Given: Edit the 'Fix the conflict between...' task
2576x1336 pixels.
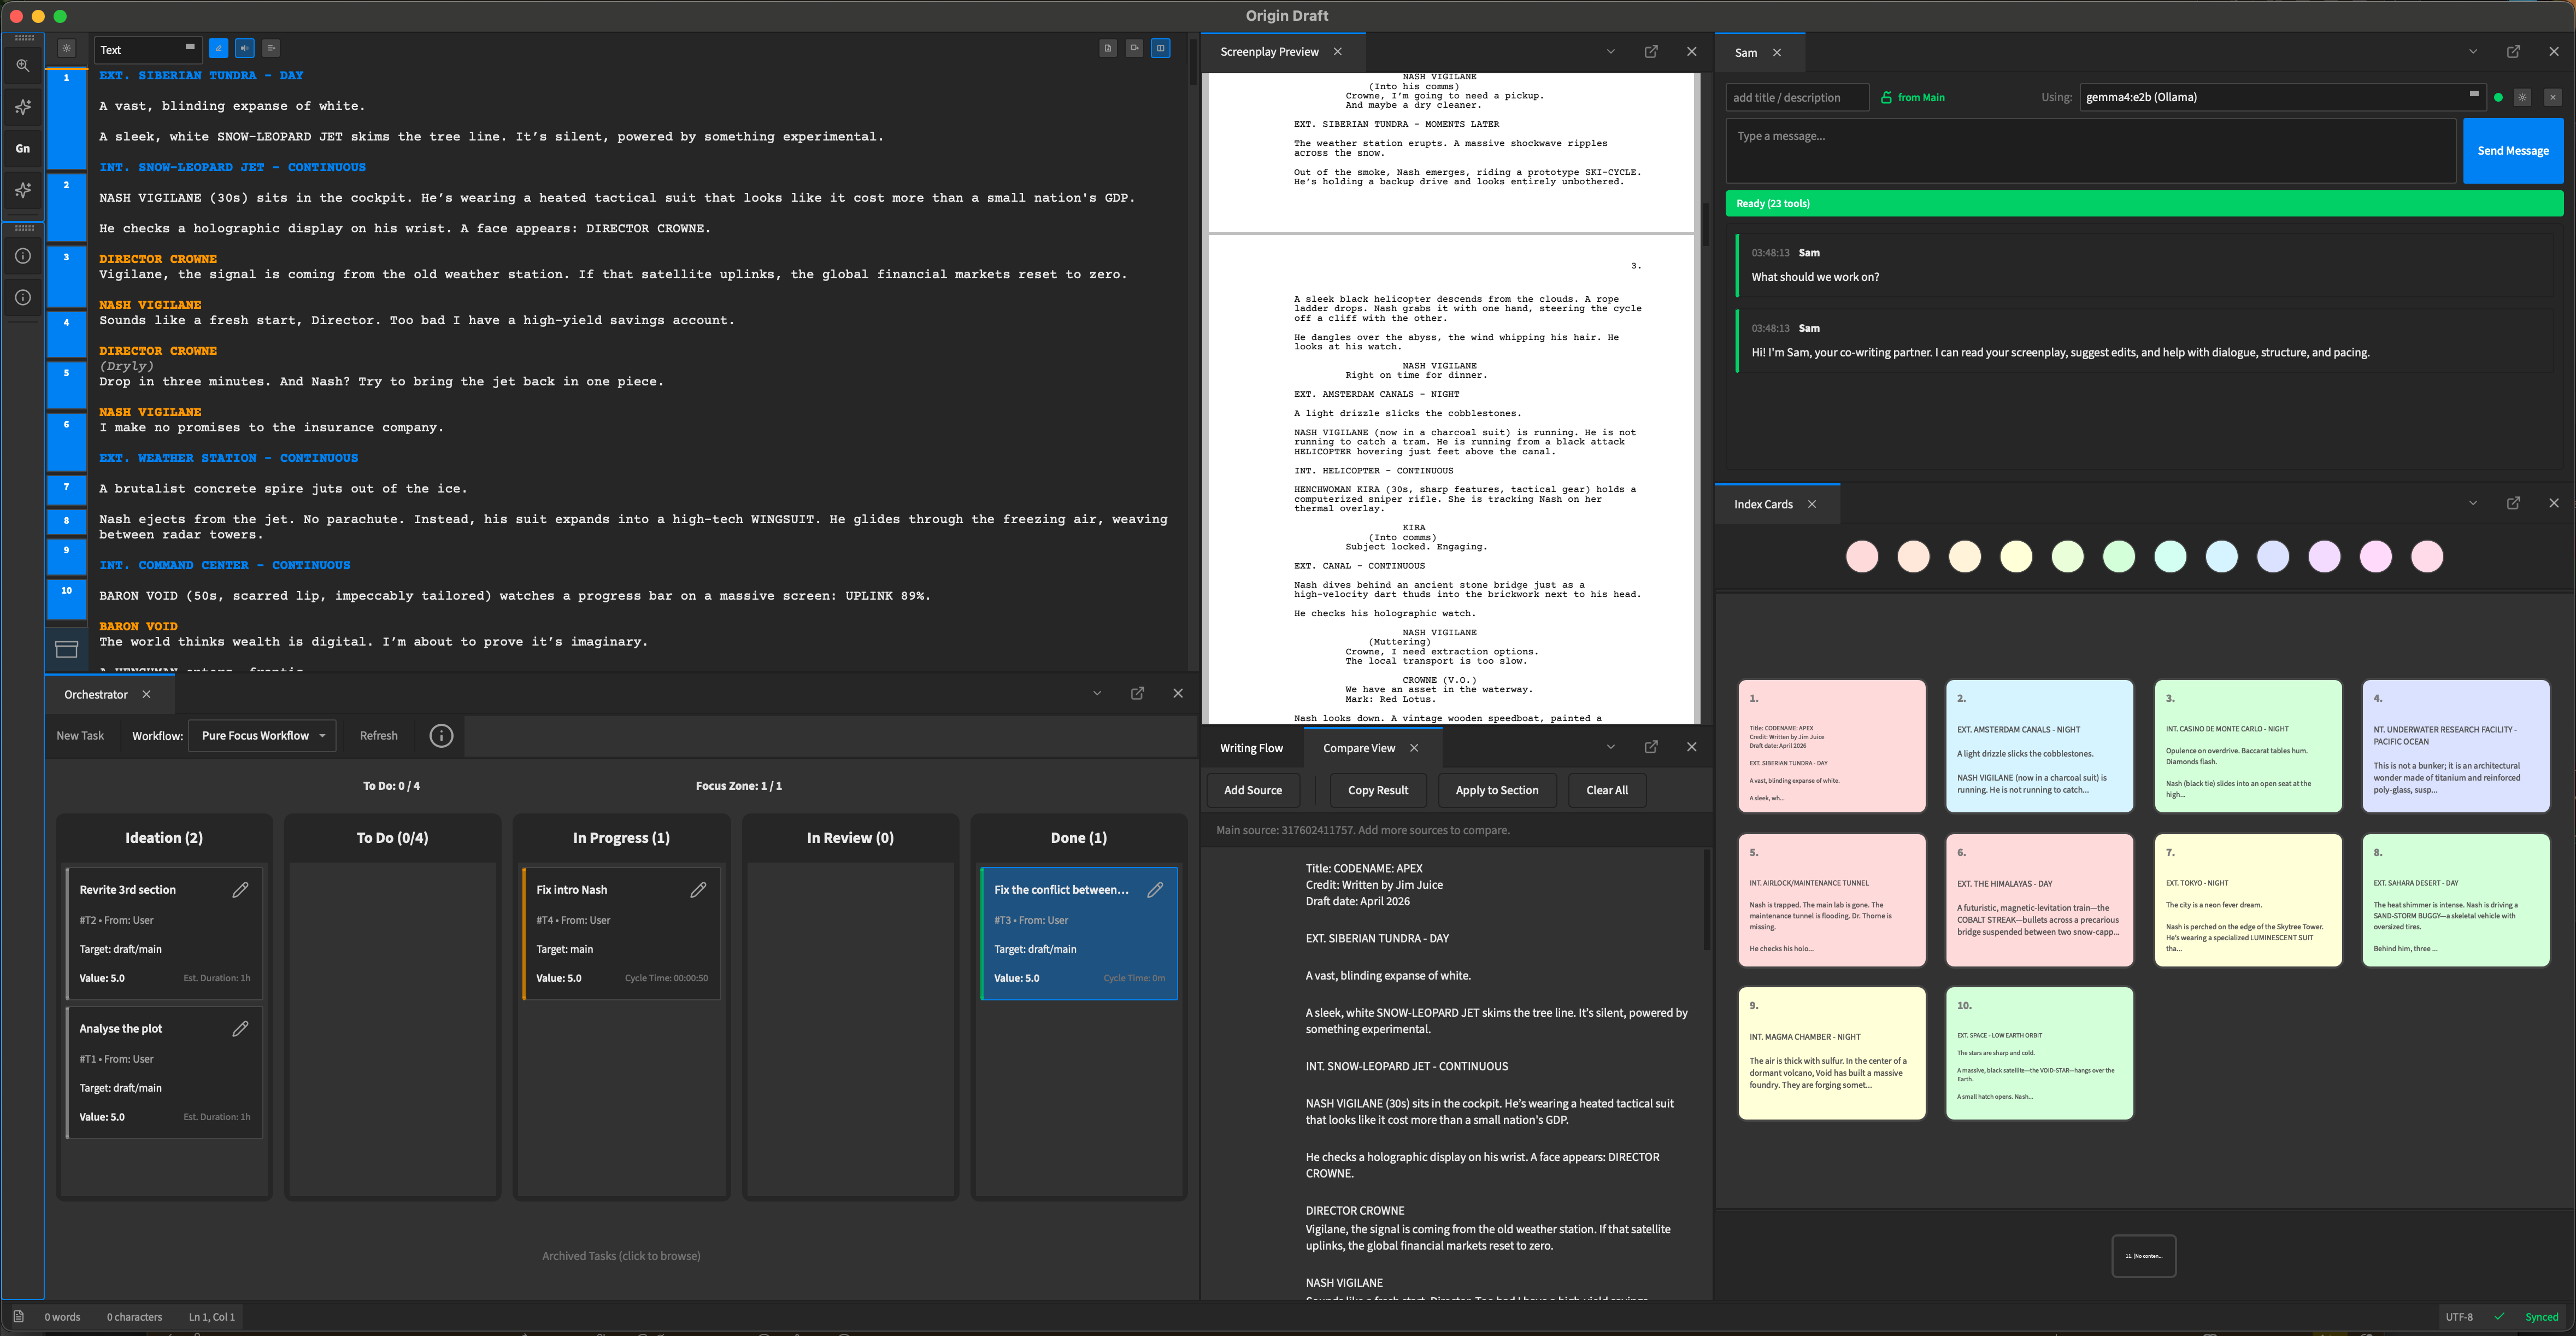Looking at the screenshot, I should pyautogui.click(x=1155, y=889).
